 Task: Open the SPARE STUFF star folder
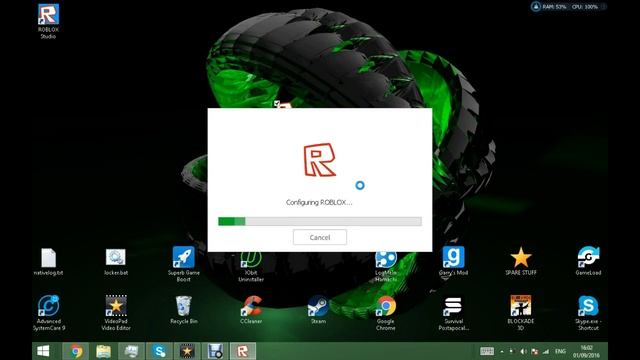click(521, 261)
